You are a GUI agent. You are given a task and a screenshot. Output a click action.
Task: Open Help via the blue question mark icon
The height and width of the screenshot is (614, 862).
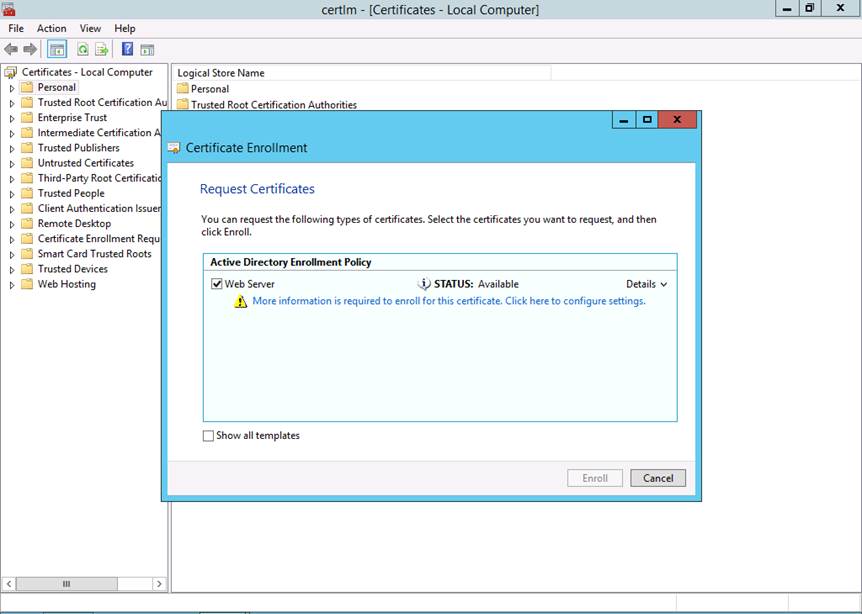click(x=127, y=49)
